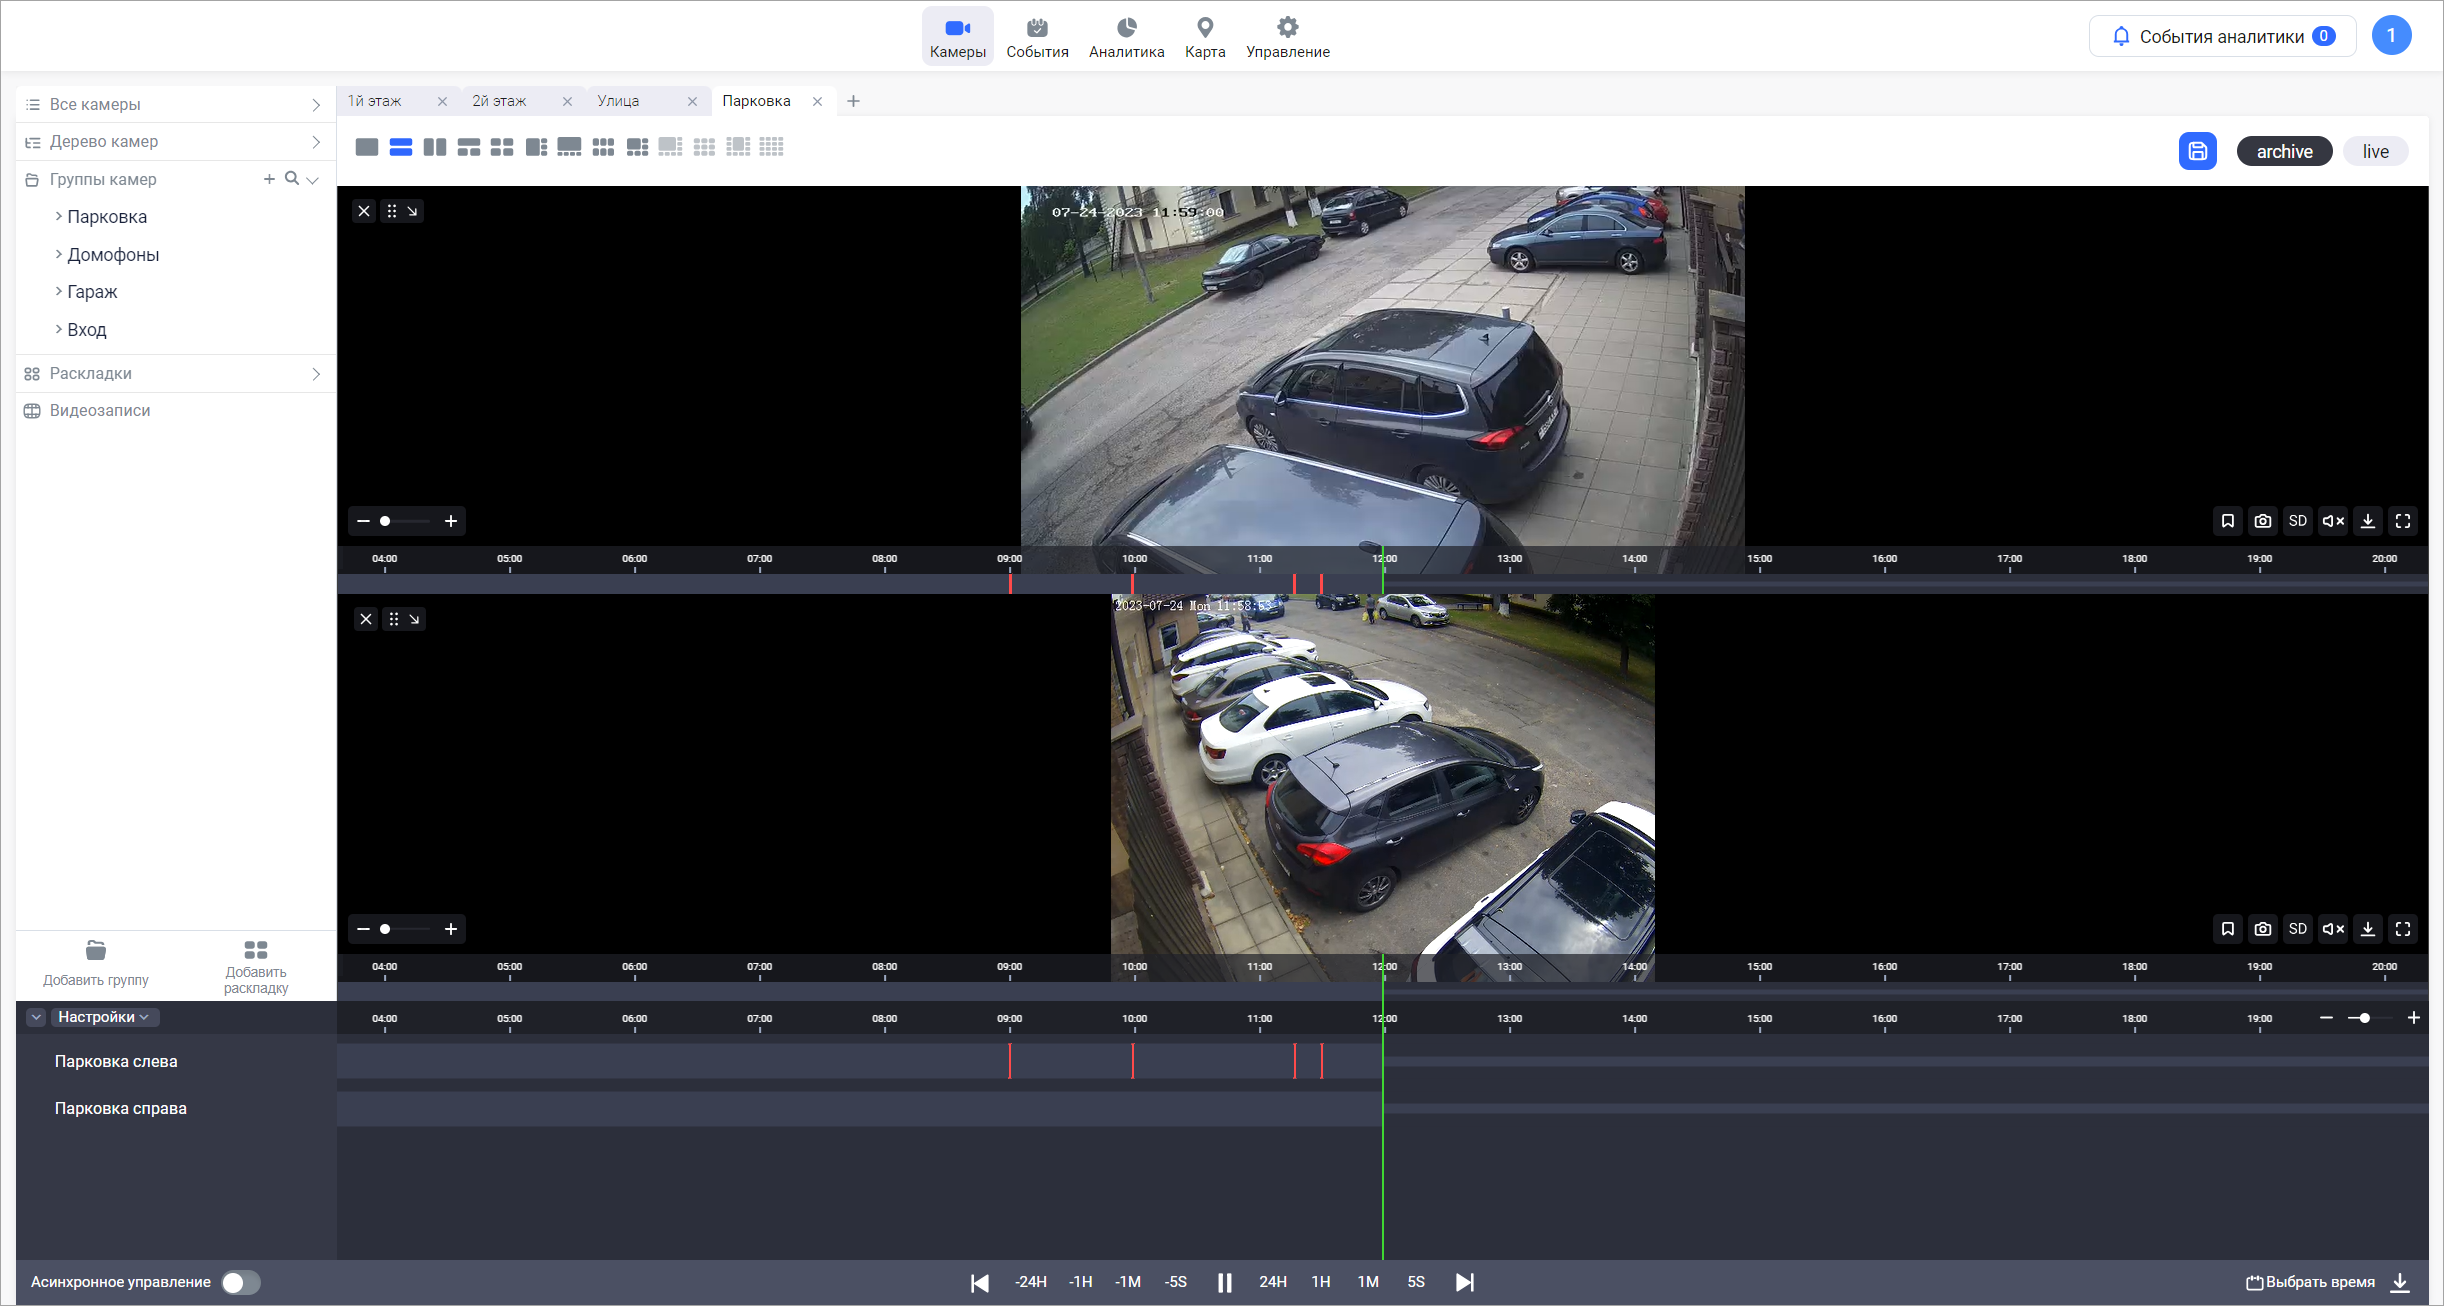Open the Аналитика section
This screenshot has height=1306, width=2444.
(1126, 37)
